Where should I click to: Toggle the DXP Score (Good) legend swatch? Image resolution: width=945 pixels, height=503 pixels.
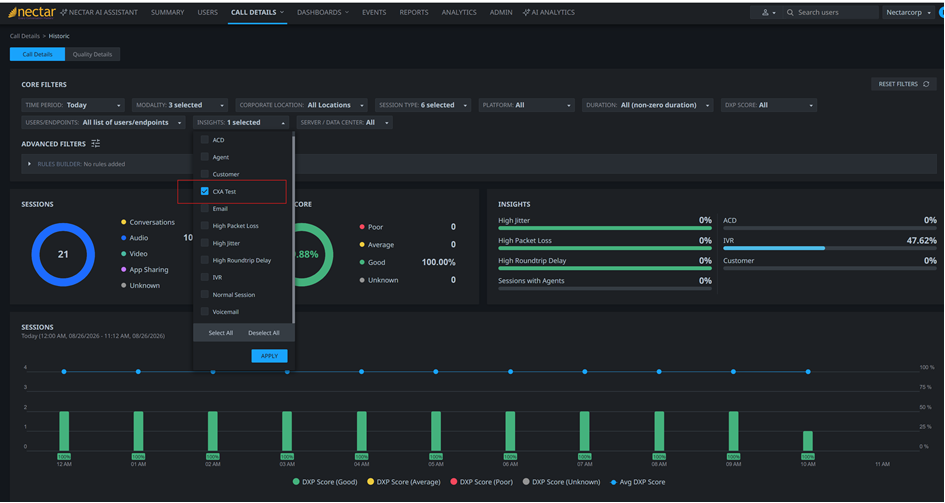296,482
